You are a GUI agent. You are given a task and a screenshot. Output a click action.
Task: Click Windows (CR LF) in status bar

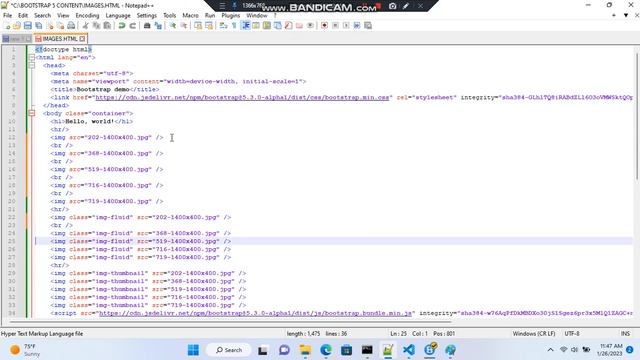tap(534, 334)
